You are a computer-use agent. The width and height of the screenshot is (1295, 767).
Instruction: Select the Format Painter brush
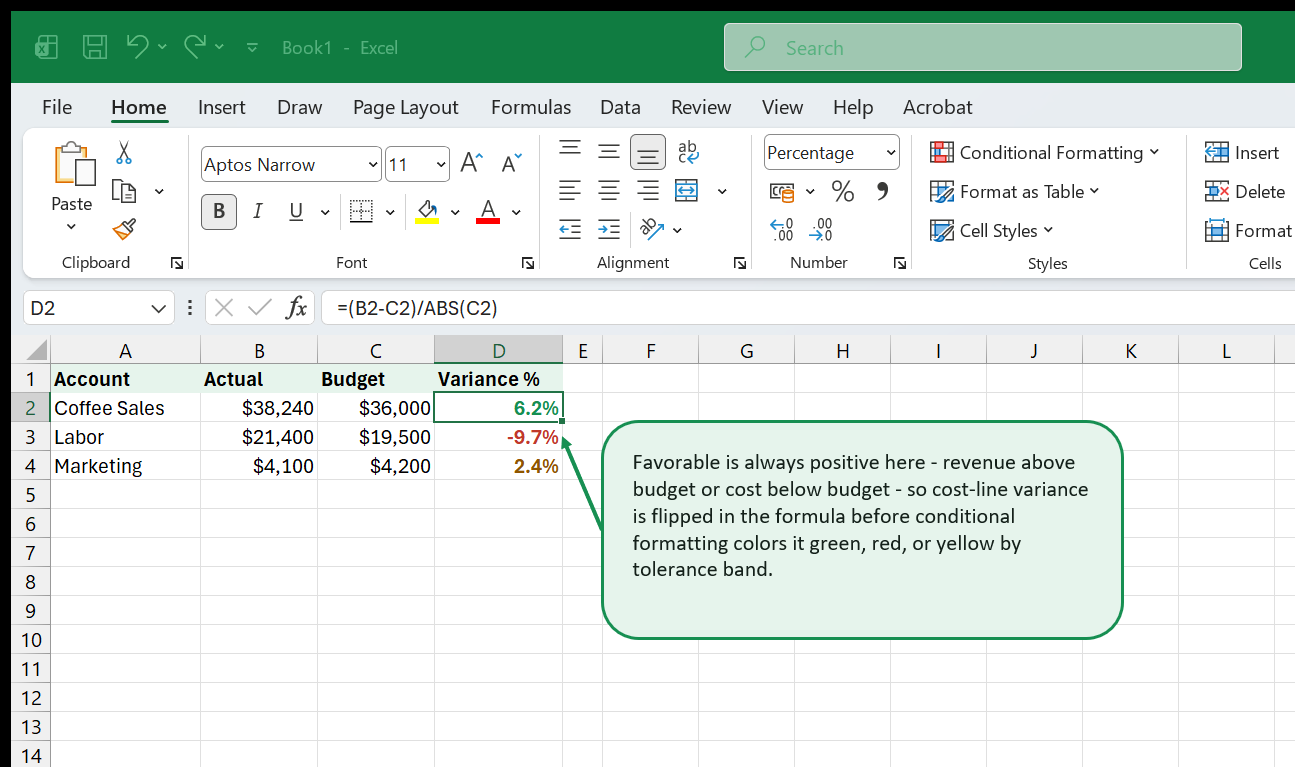(x=124, y=230)
